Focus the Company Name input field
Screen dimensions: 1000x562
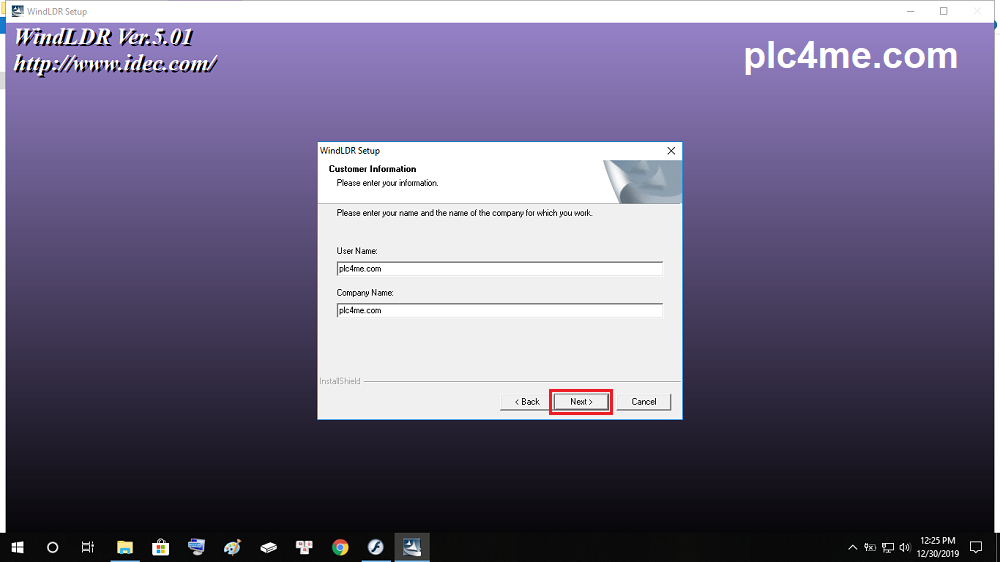[x=499, y=311]
